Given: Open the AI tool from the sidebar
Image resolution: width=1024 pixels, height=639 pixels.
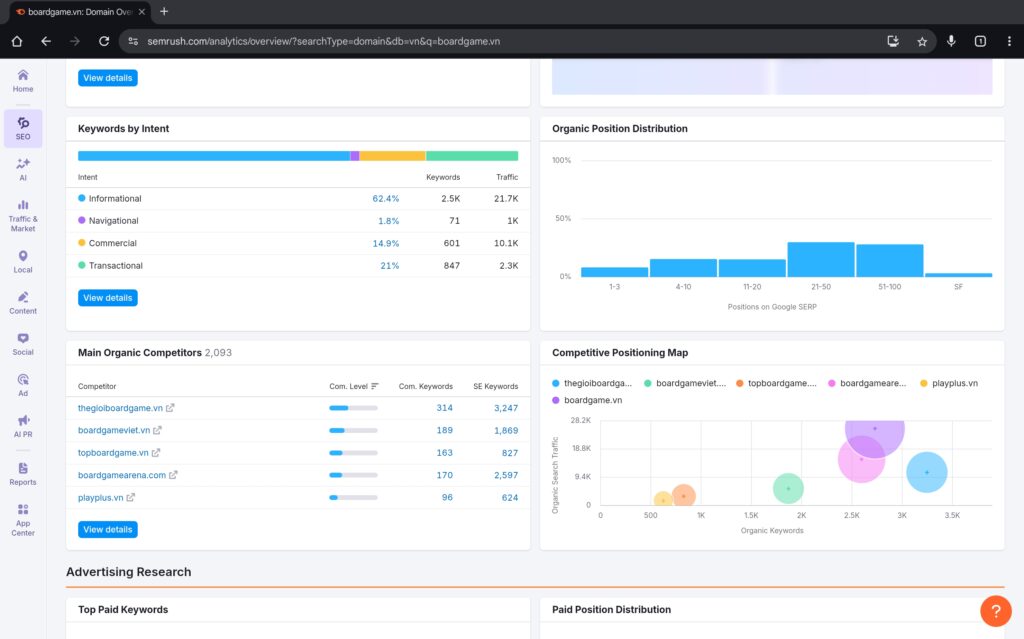Looking at the screenshot, I should [22, 170].
